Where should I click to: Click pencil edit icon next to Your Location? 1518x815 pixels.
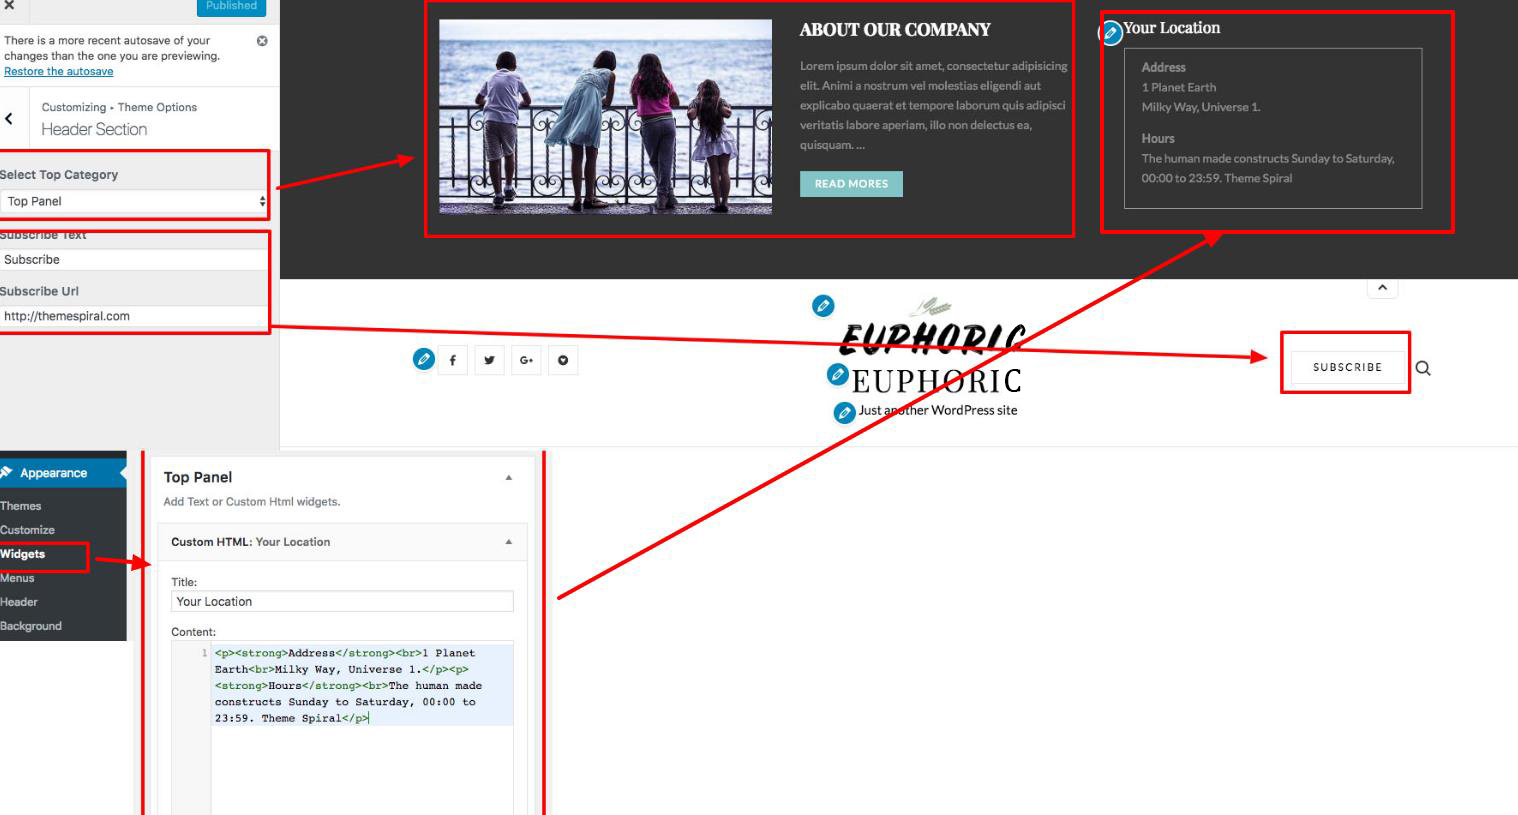point(1109,33)
